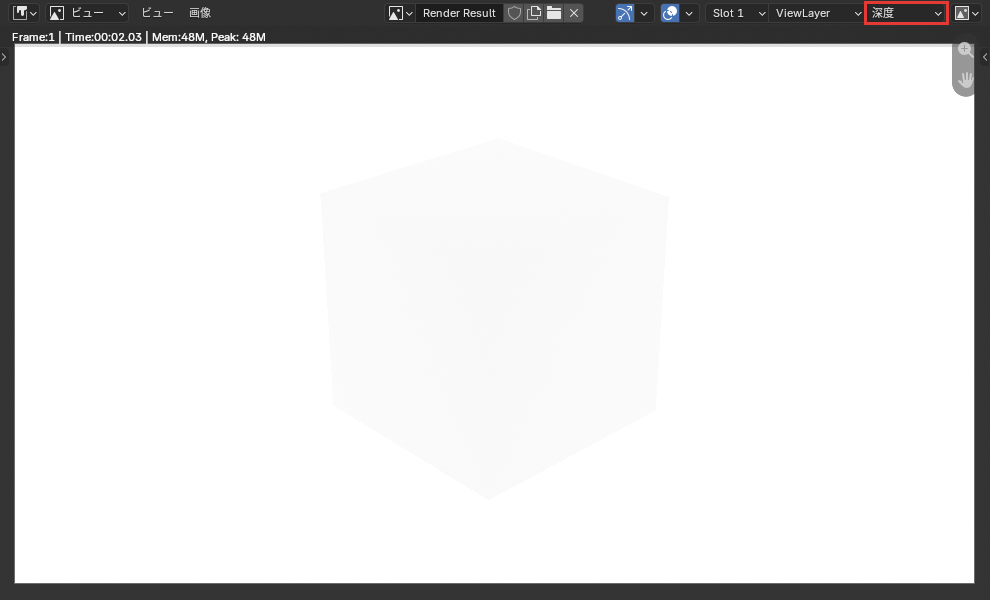Open the 深度 render pass dropdown
Image resolution: width=990 pixels, height=600 pixels.
(x=906, y=13)
